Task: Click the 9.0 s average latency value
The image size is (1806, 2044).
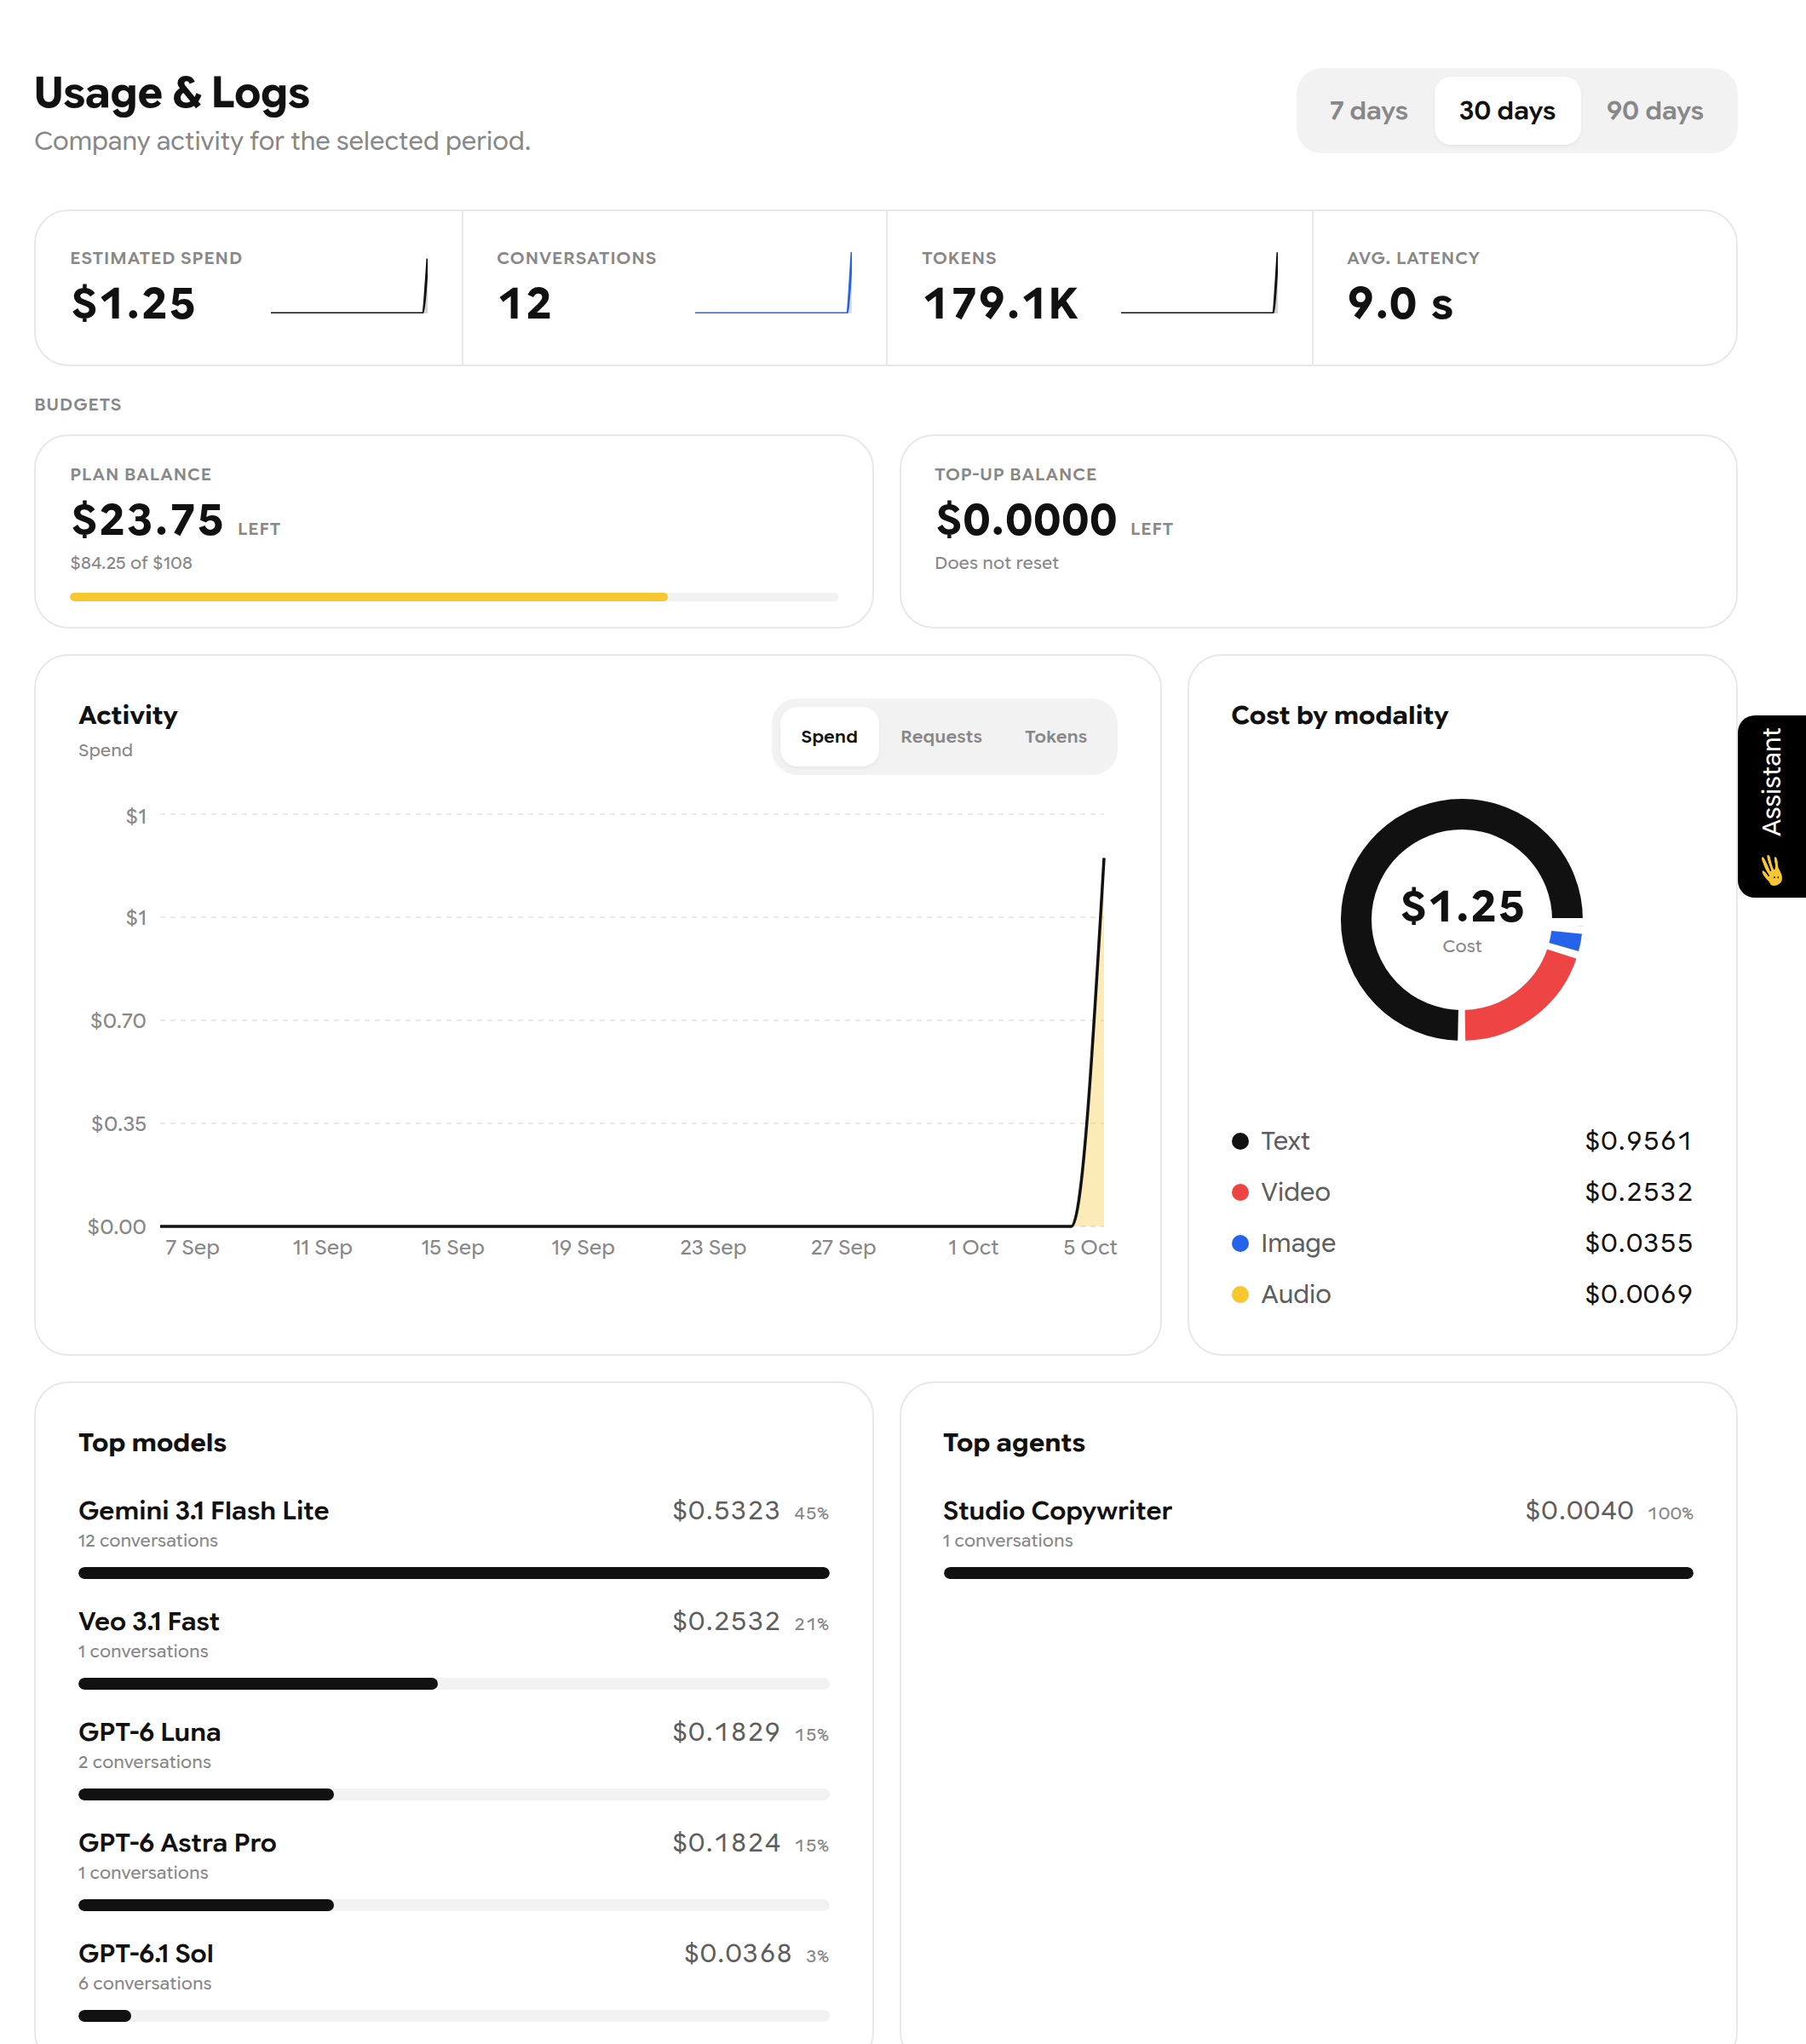Action: [x=1399, y=303]
